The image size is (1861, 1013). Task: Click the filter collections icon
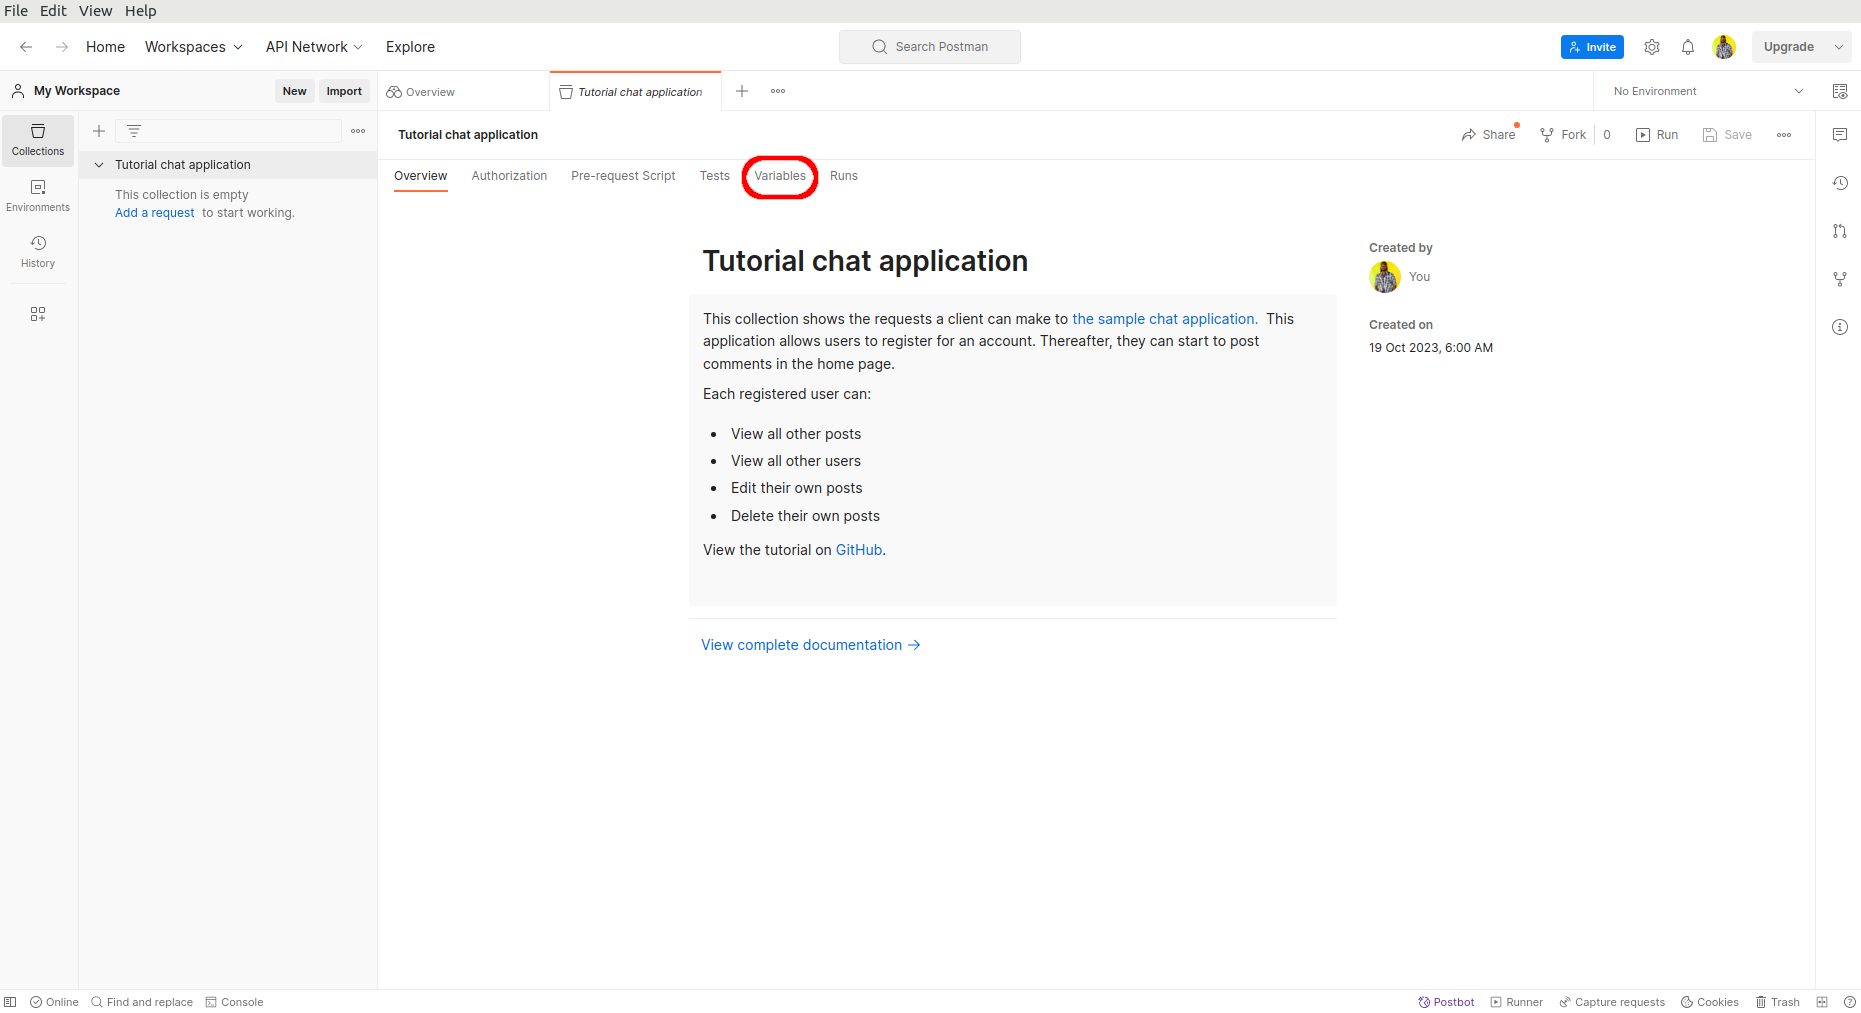point(134,131)
